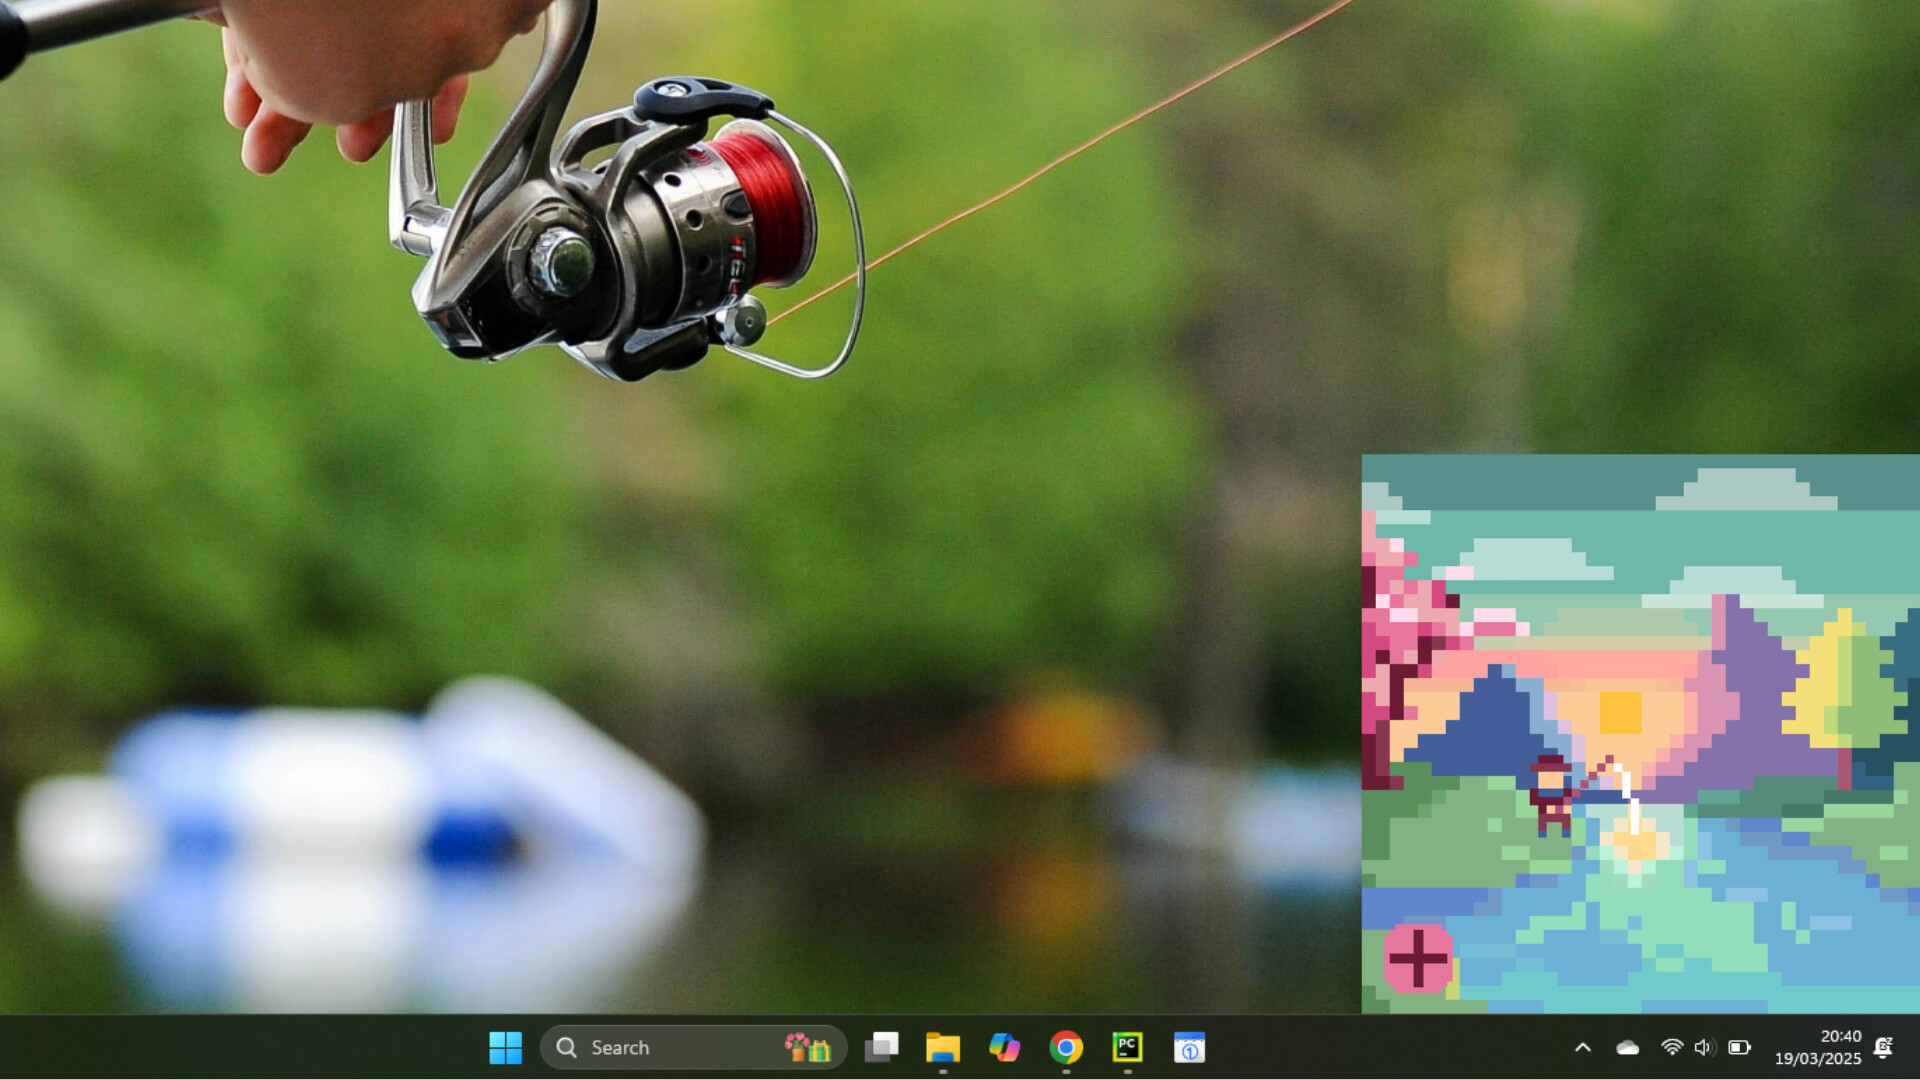Viewport: 1920px width, 1080px height.
Task: Open the calendar app pinned on the taskbar
Action: tap(1190, 1047)
